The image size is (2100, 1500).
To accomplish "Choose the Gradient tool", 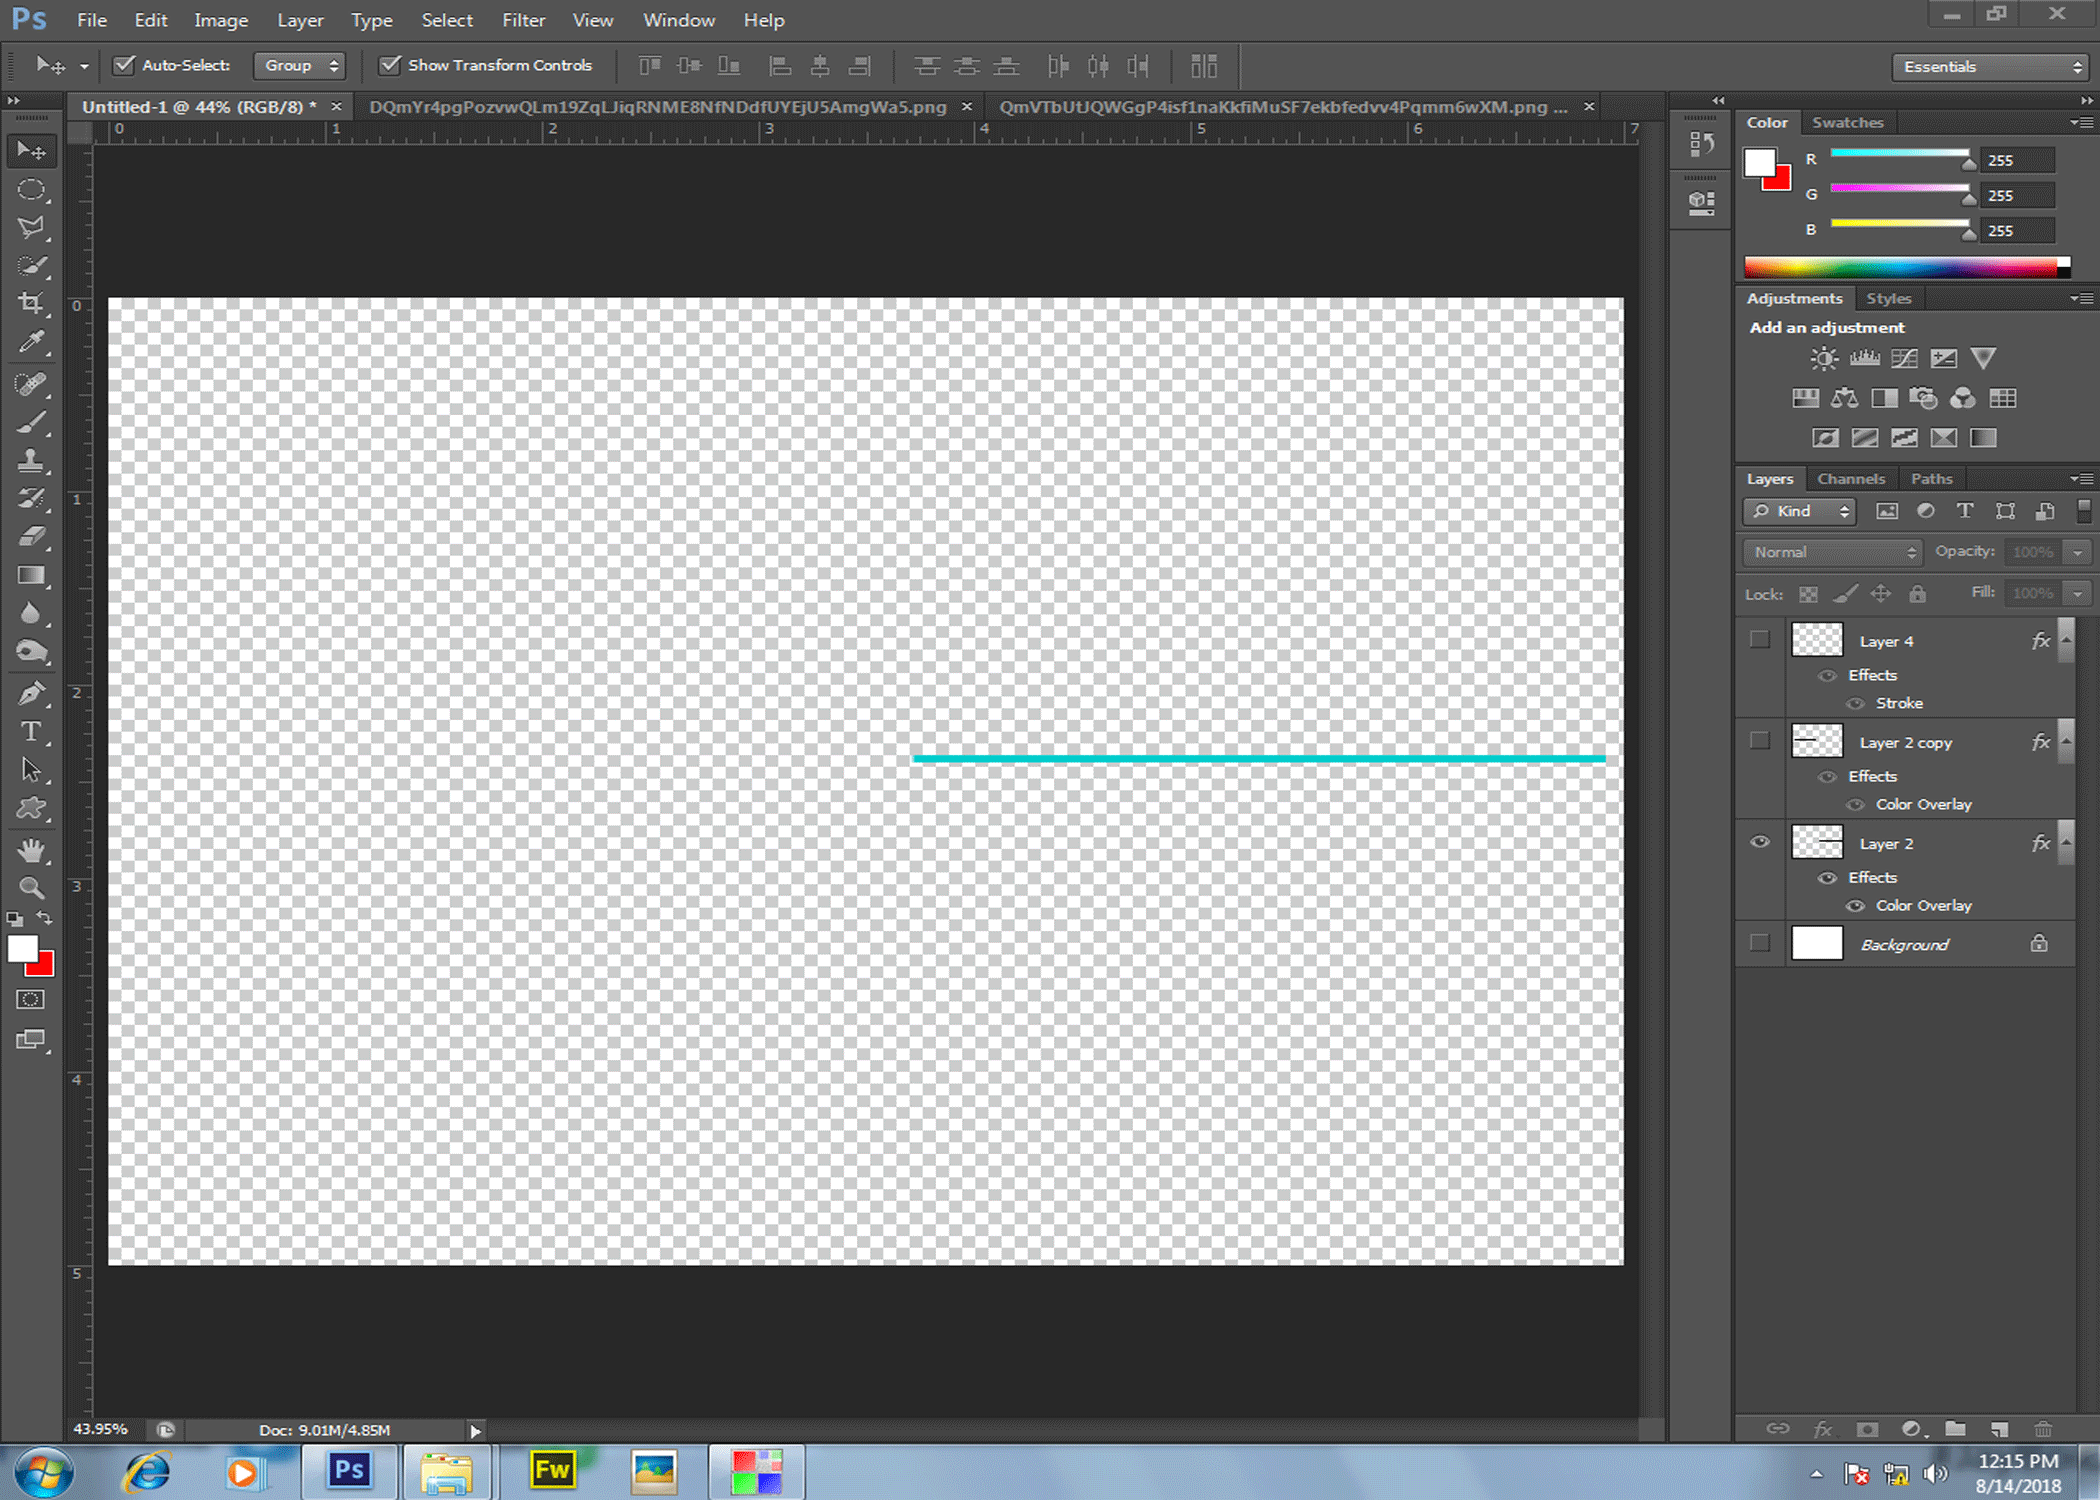I will point(31,575).
